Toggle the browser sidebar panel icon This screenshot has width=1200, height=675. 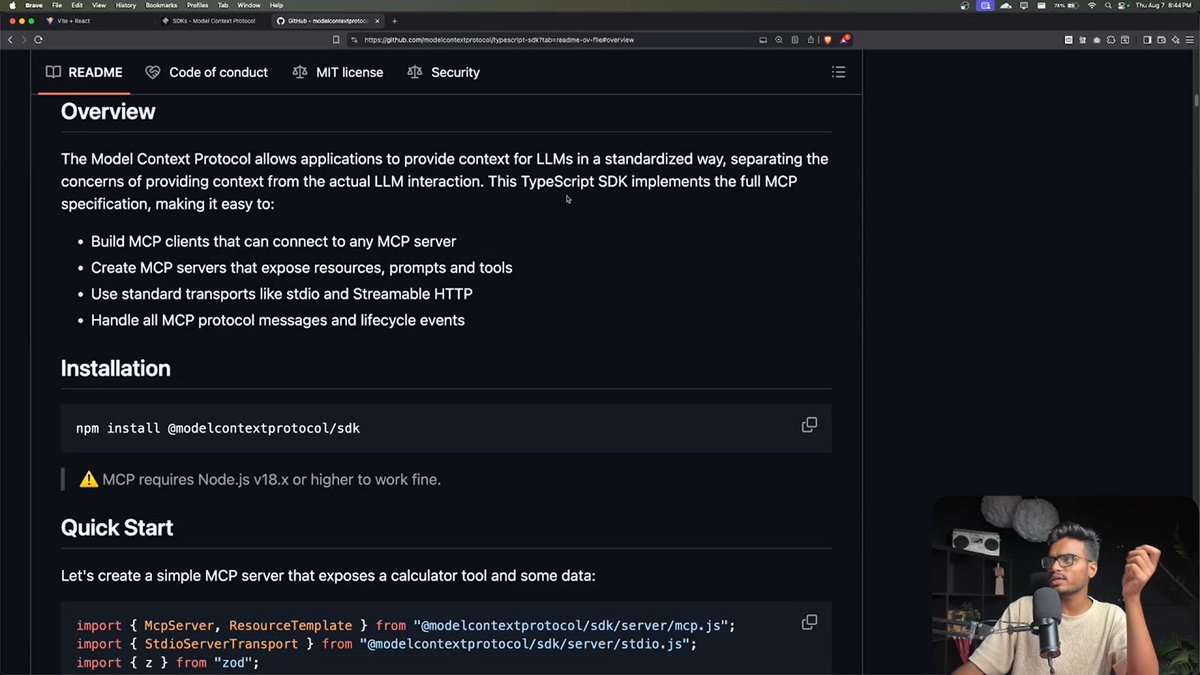[1147, 40]
